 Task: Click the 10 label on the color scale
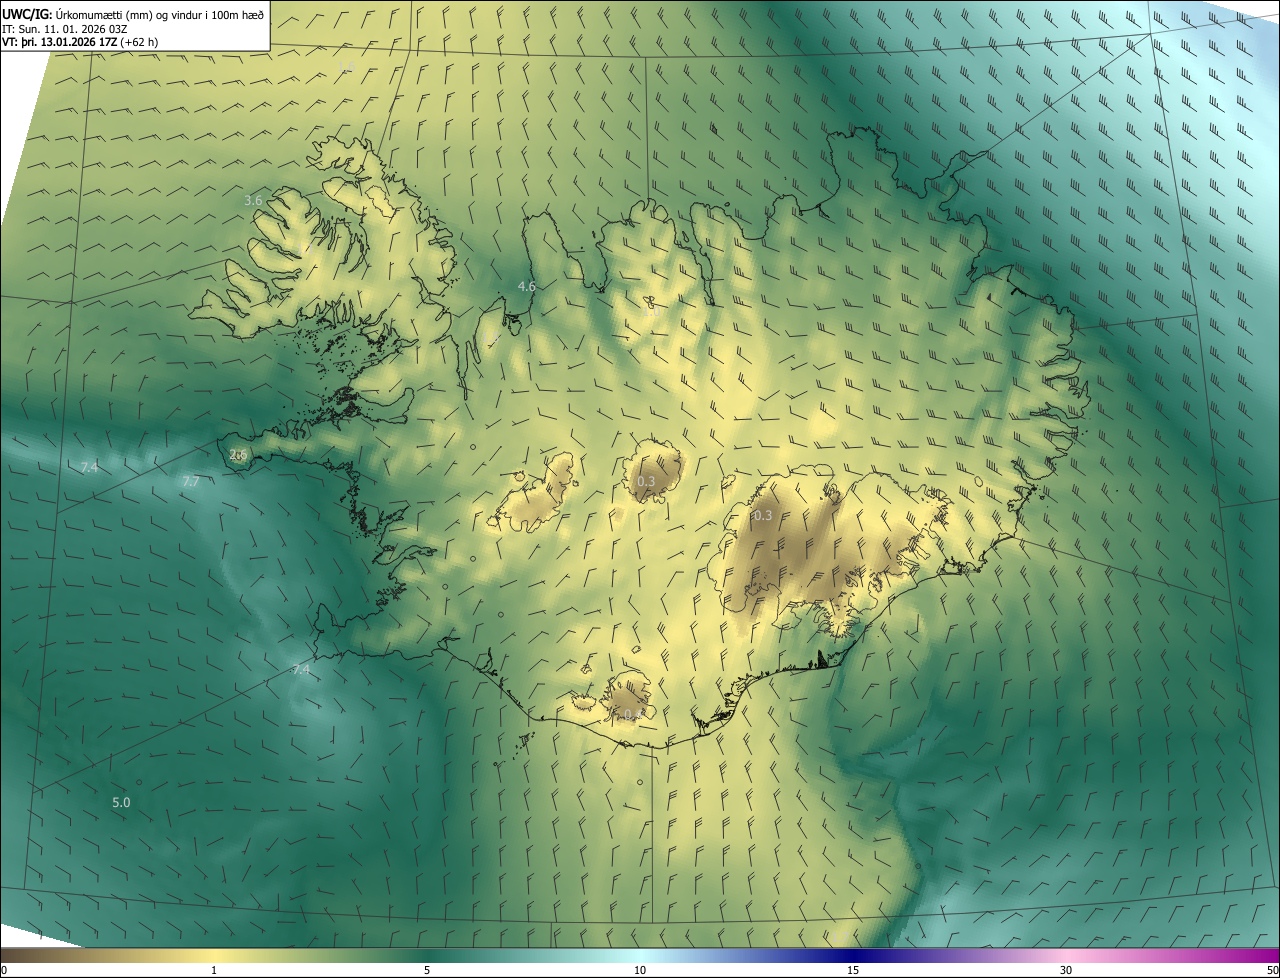click(x=640, y=970)
